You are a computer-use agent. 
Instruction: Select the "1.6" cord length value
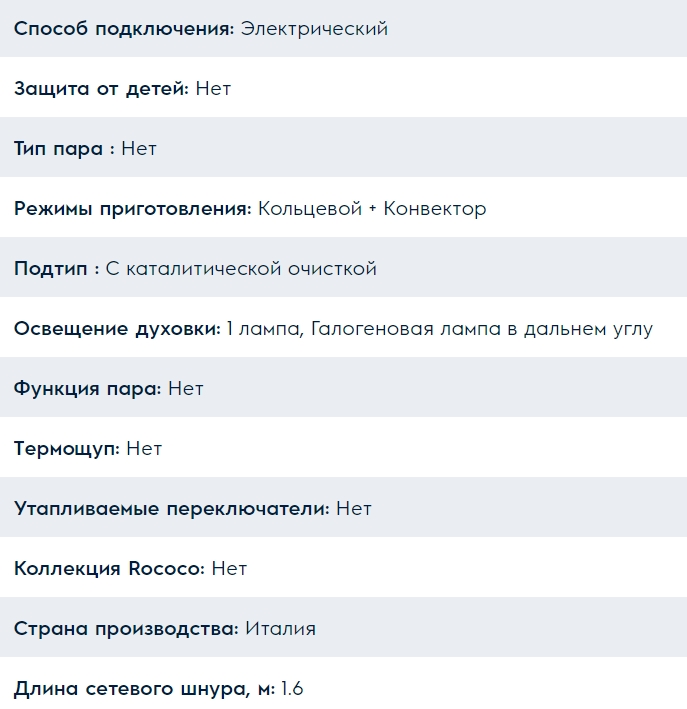(x=292, y=689)
